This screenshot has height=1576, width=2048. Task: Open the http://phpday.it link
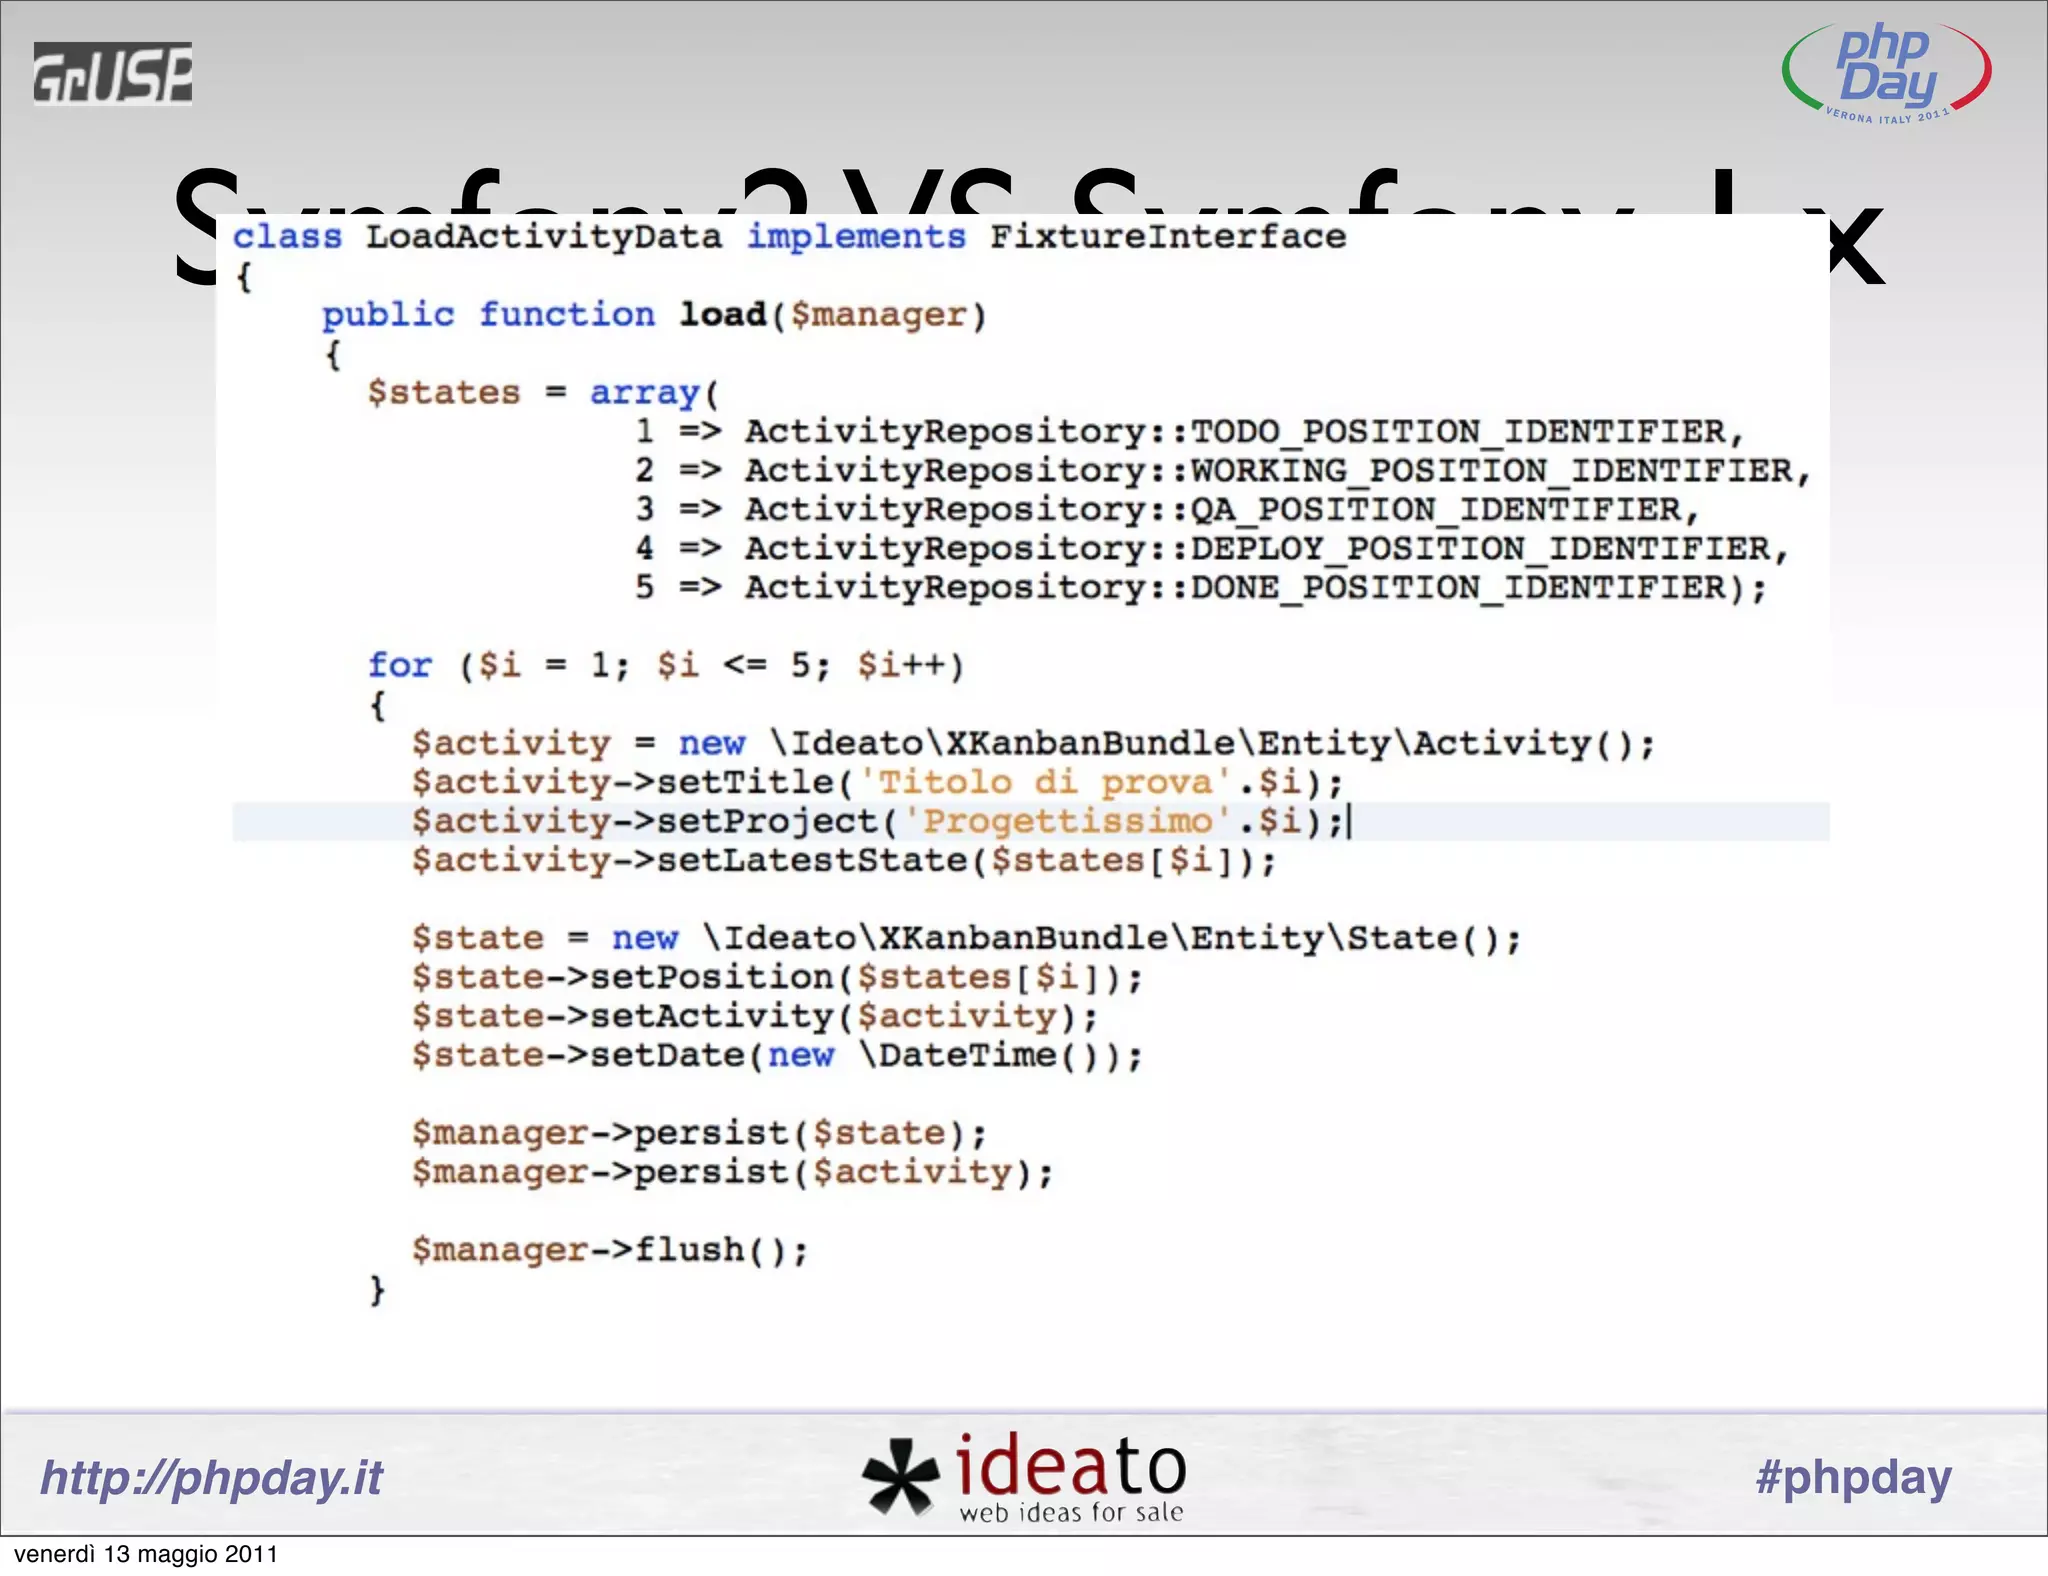click(x=211, y=1477)
